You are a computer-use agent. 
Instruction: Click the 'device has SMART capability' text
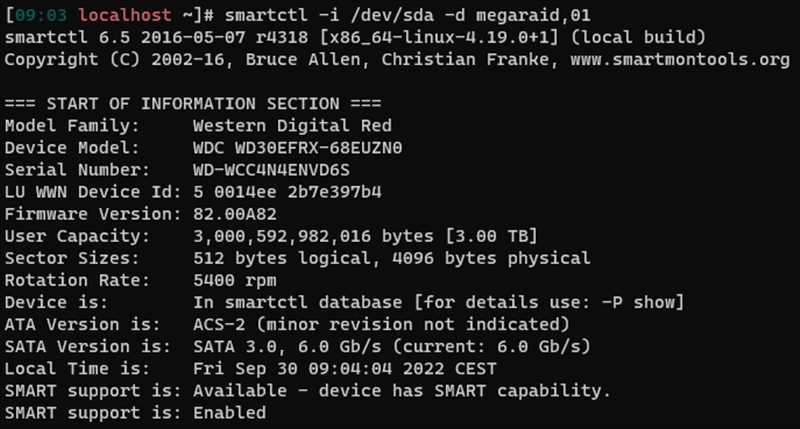click(x=465, y=391)
